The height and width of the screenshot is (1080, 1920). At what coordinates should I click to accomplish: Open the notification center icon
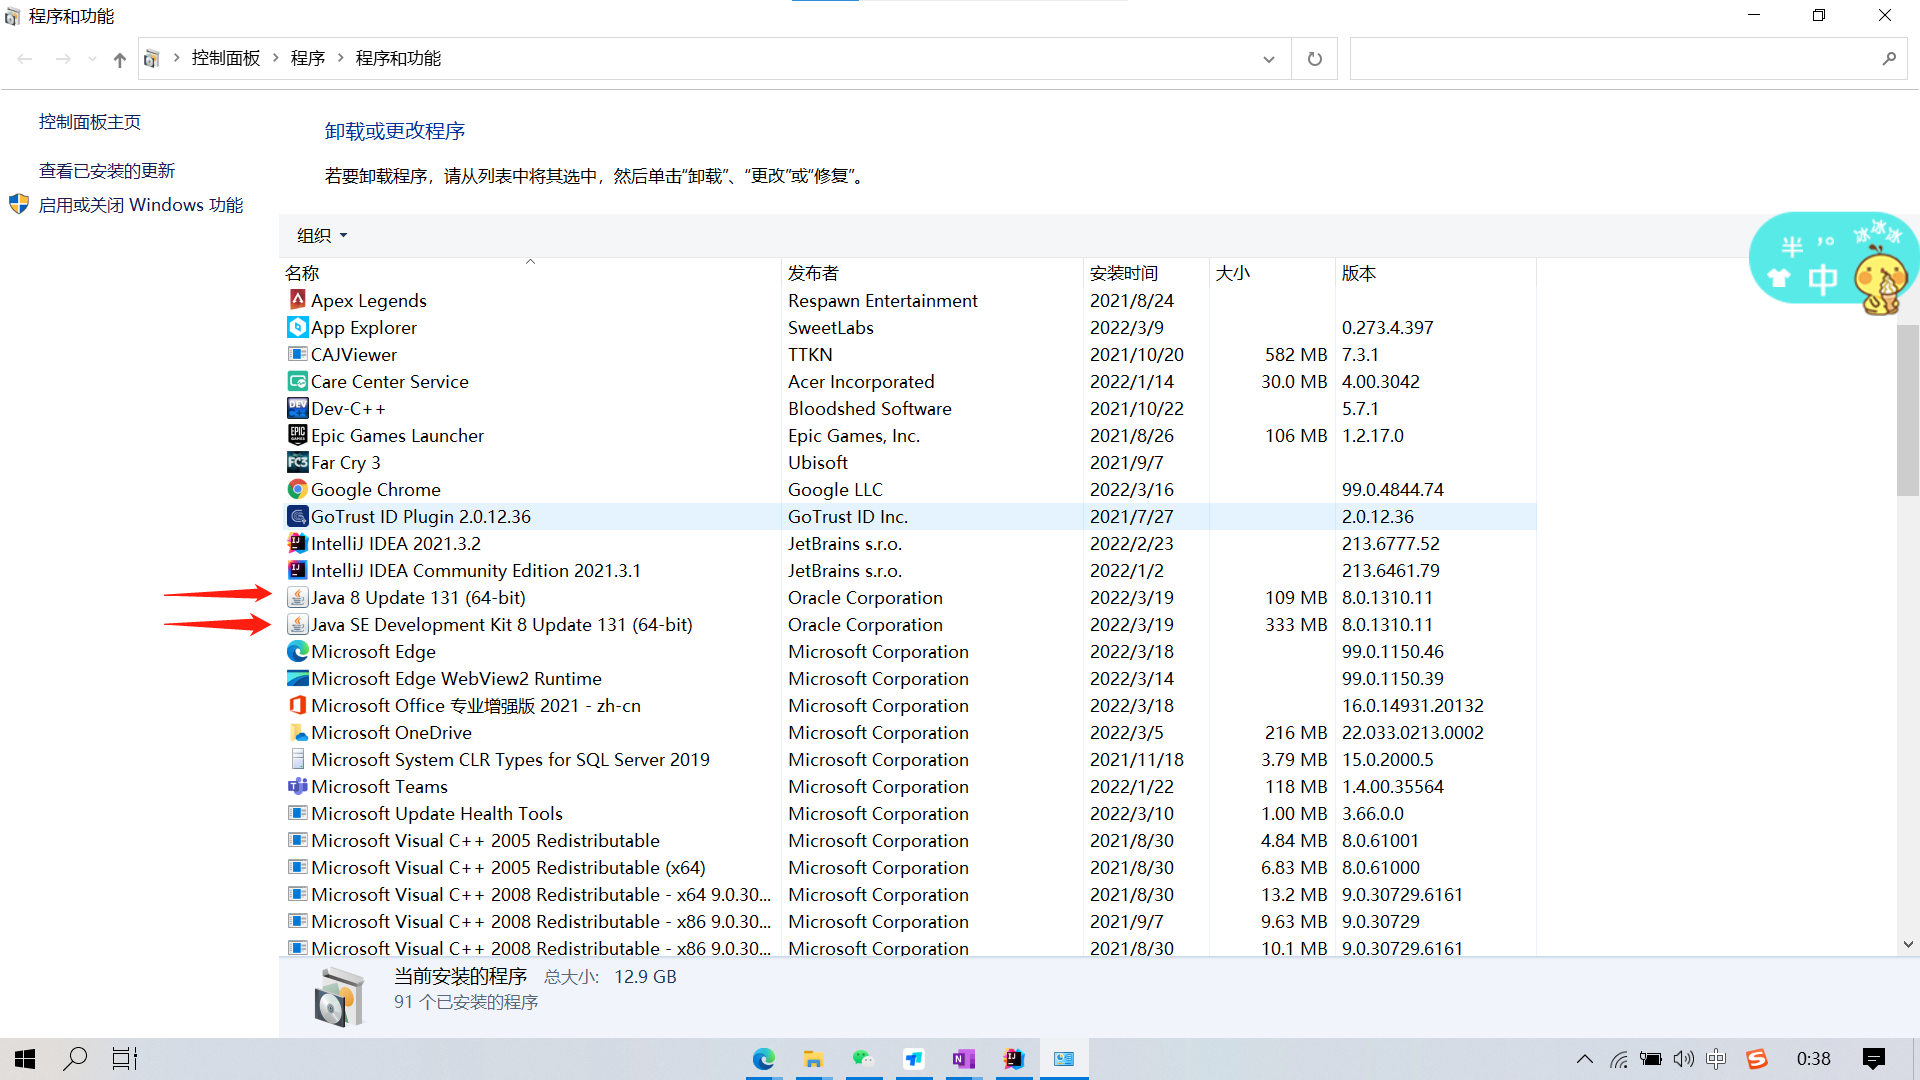[1874, 1059]
